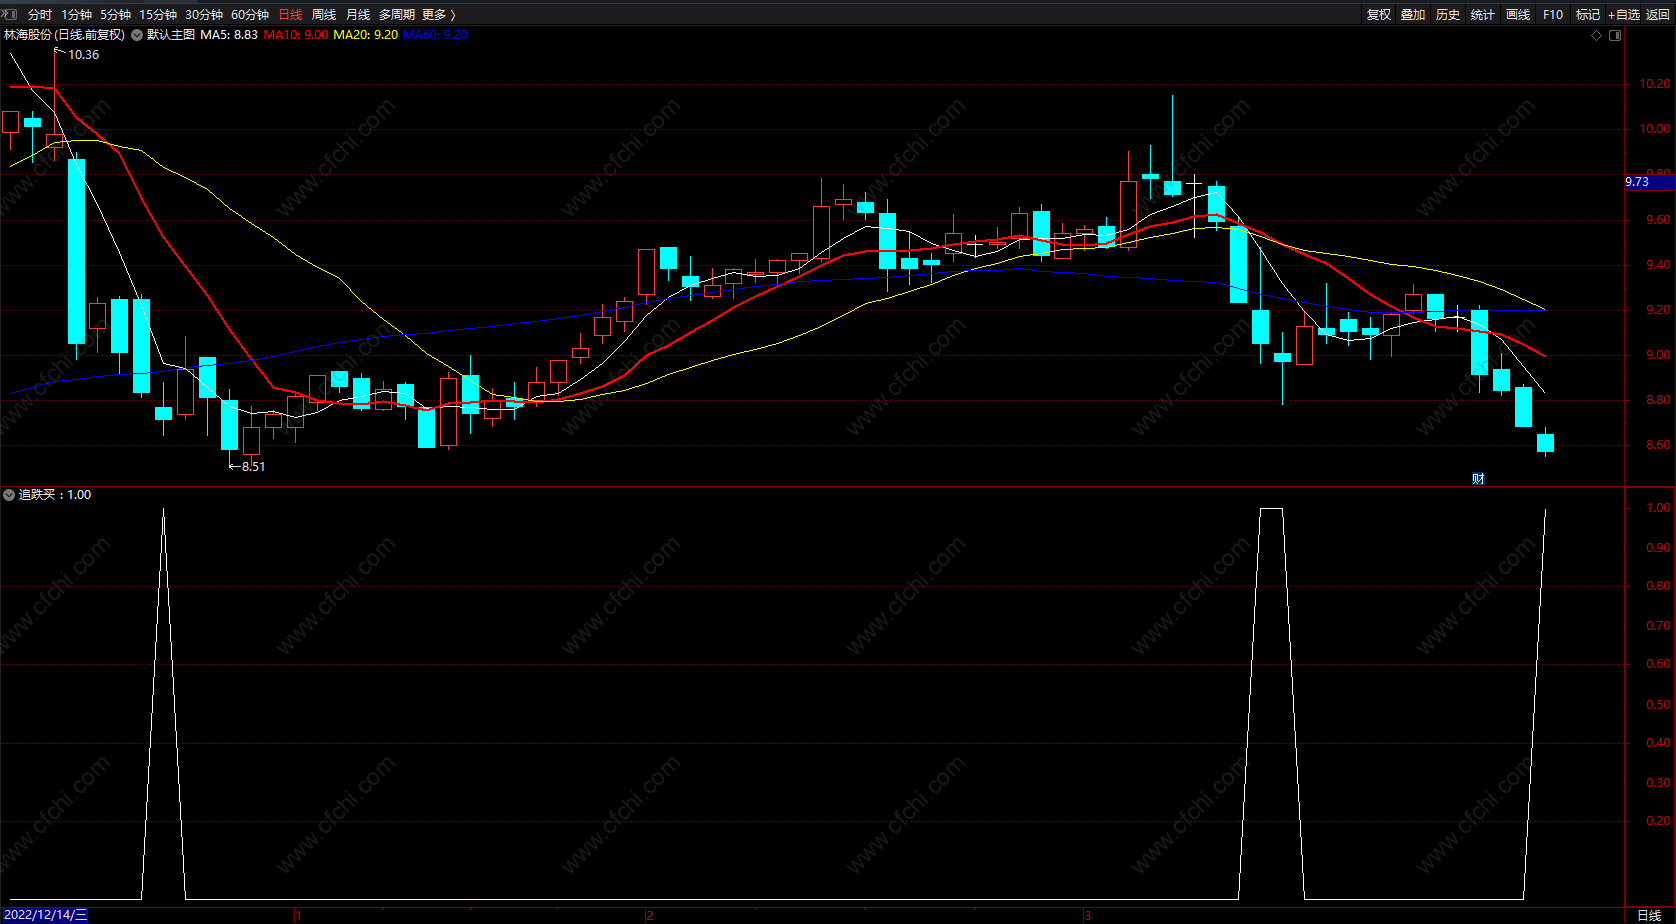Open the 标记 mark tool
The width and height of the screenshot is (1676, 924).
coord(1588,14)
